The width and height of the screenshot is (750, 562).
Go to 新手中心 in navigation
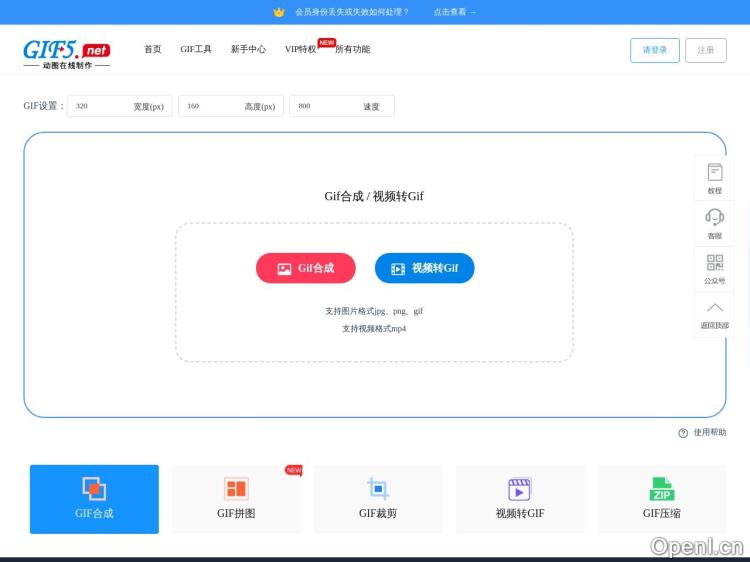tap(248, 49)
